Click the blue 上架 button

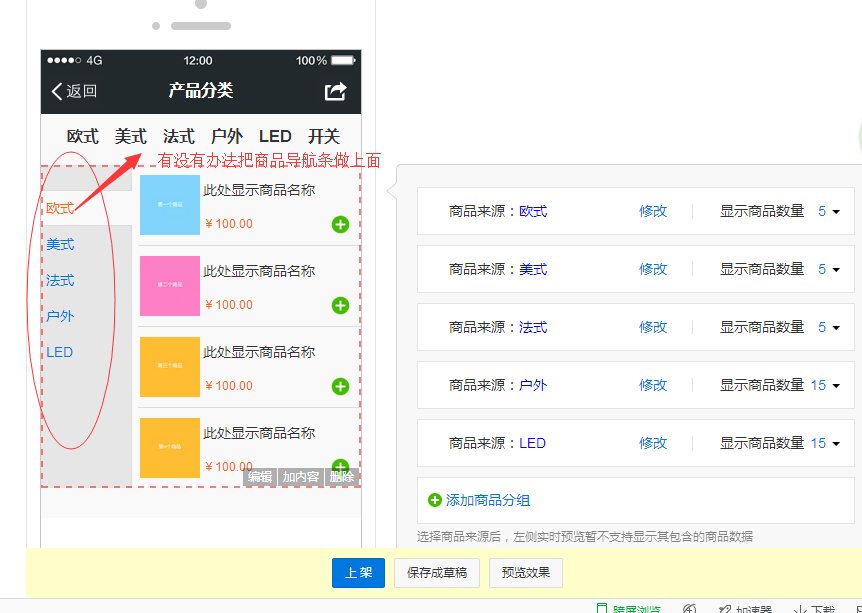tap(357, 573)
